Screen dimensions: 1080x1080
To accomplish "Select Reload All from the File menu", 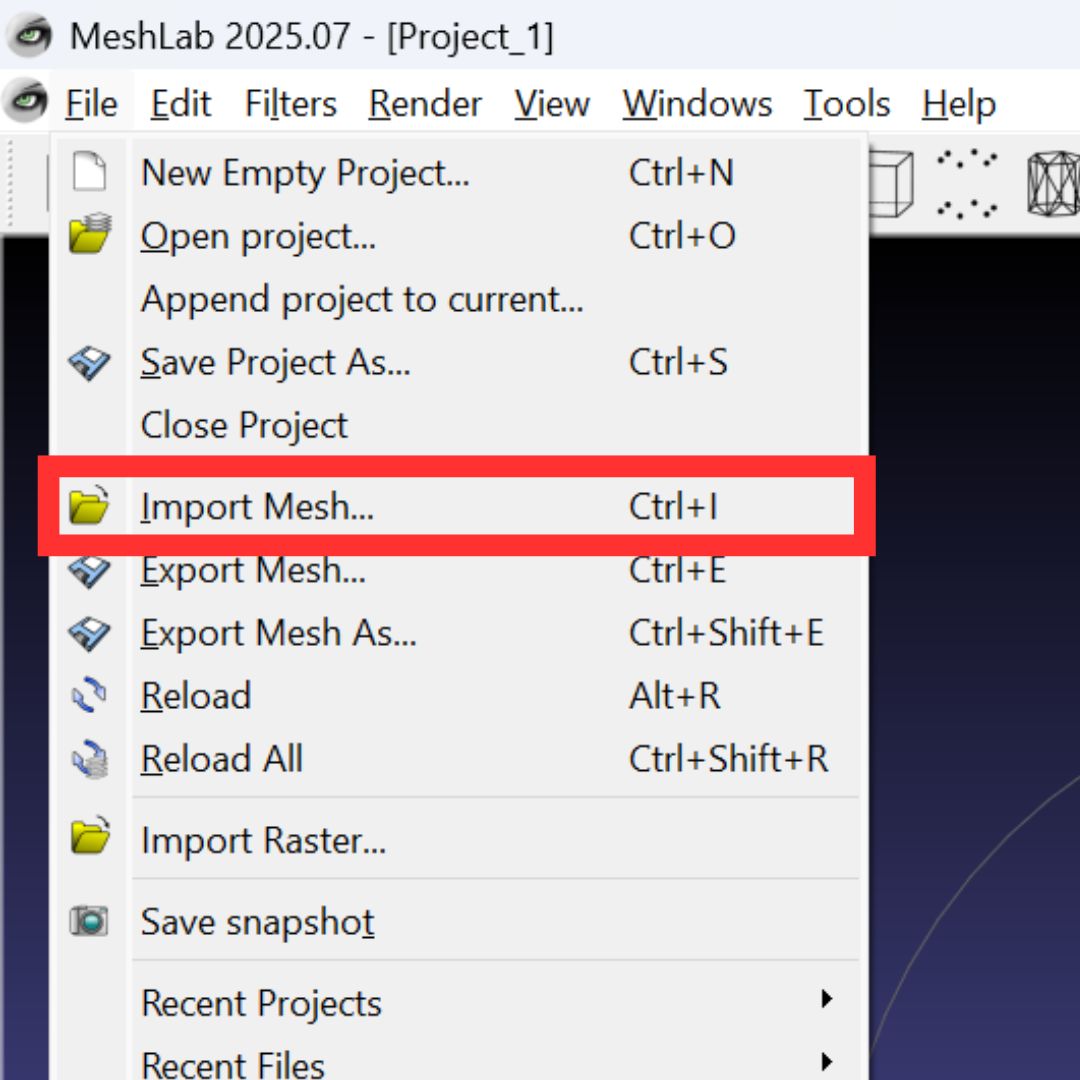I will click(222, 758).
